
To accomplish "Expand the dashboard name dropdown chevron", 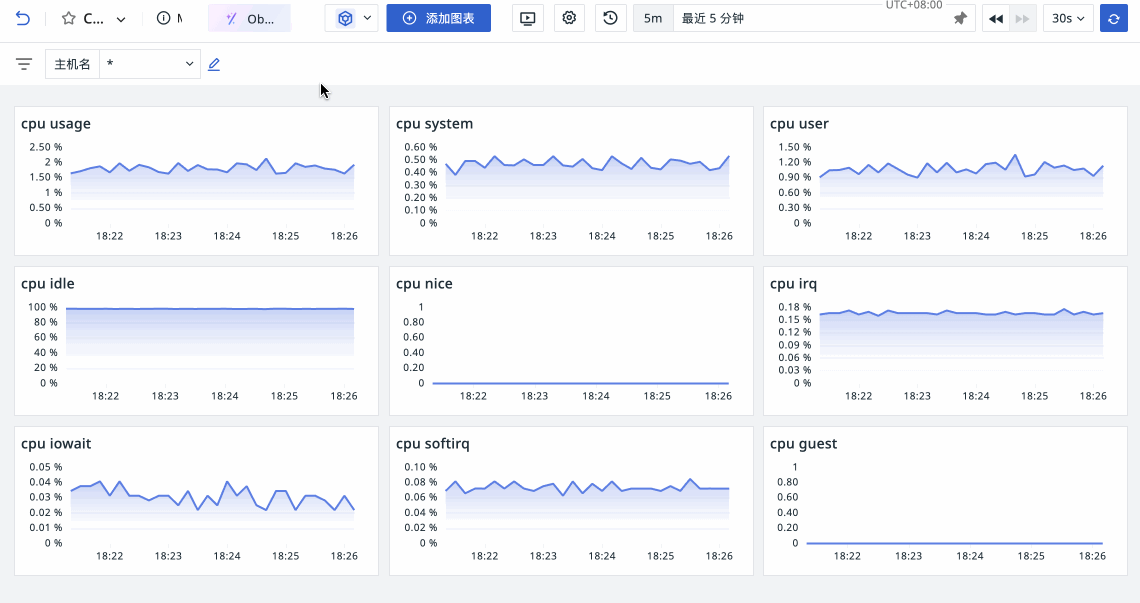I will [x=121, y=19].
